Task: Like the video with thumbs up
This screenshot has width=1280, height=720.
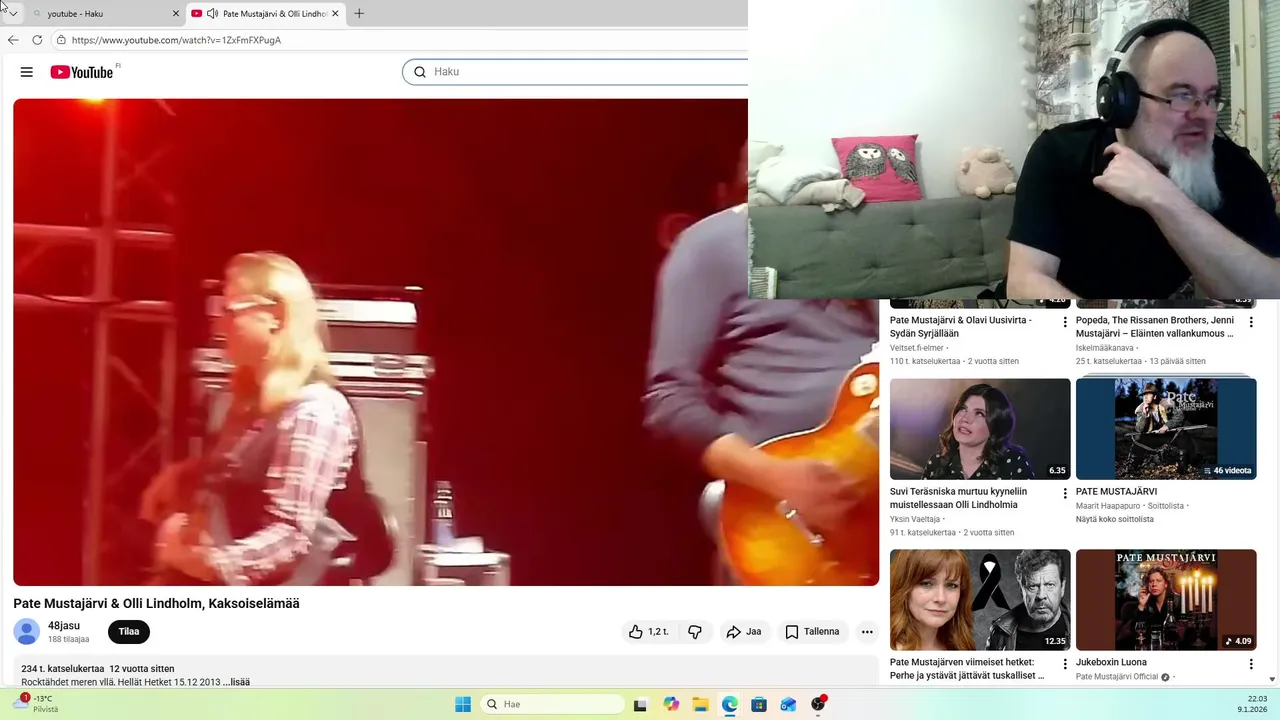Action: 648,632
